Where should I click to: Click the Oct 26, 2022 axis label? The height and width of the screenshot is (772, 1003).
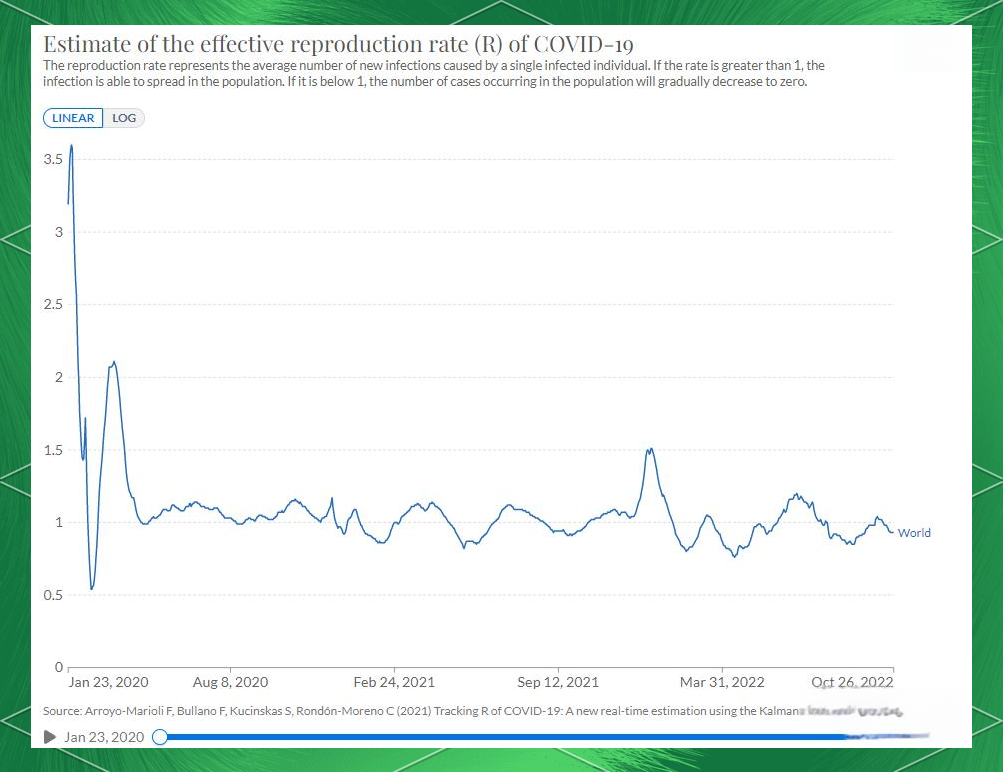coord(852,682)
